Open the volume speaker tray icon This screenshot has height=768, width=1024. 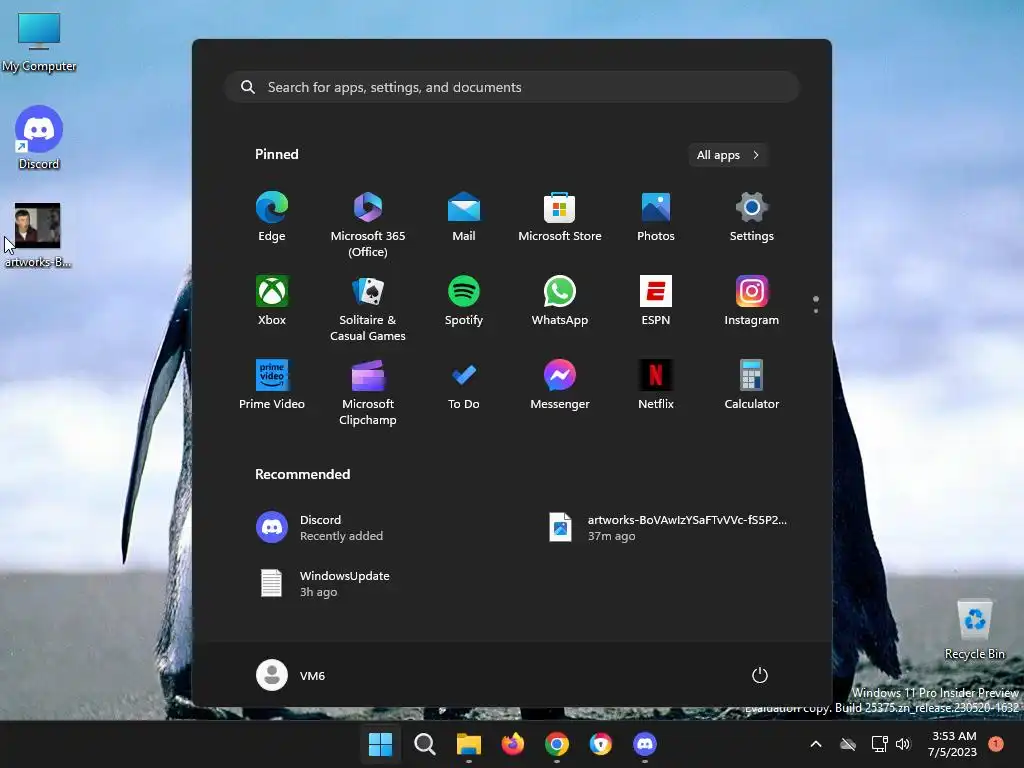[x=903, y=744]
